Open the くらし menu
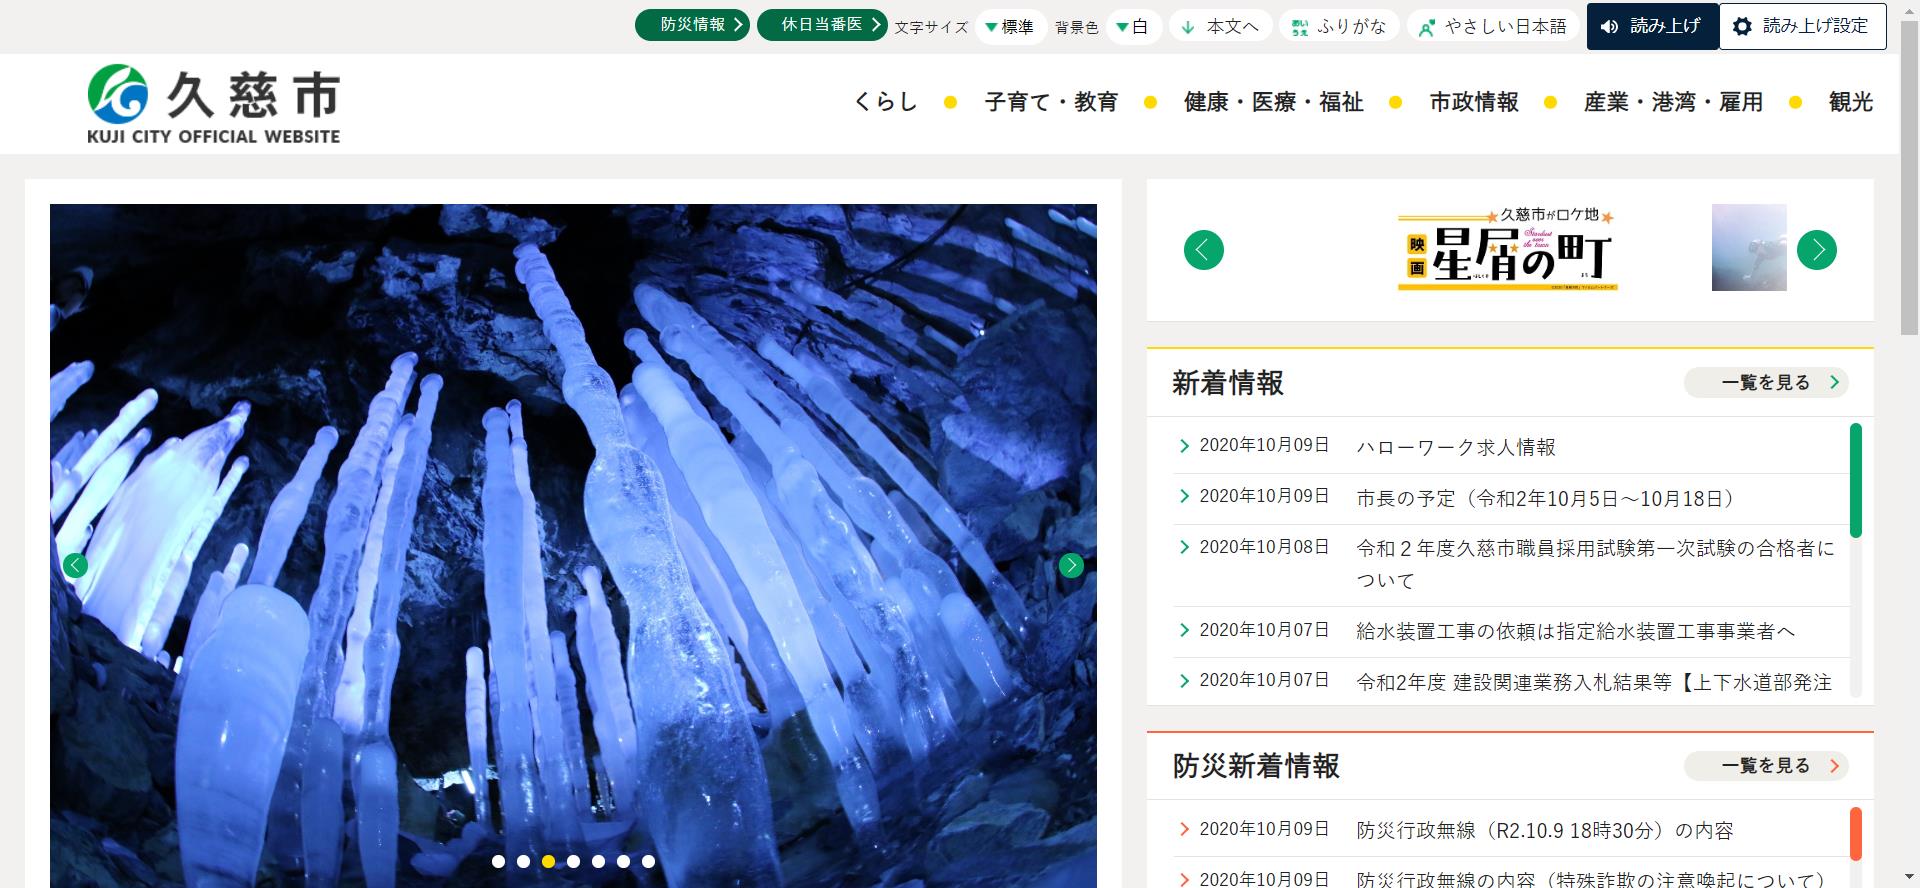The height and width of the screenshot is (888, 1920). tap(885, 102)
